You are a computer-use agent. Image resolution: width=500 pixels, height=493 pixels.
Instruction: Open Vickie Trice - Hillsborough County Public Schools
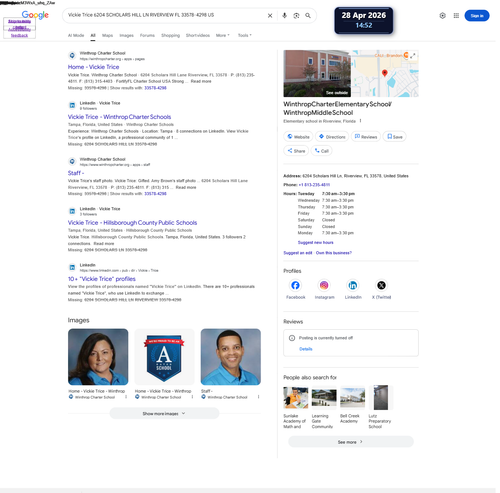(x=132, y=223)
